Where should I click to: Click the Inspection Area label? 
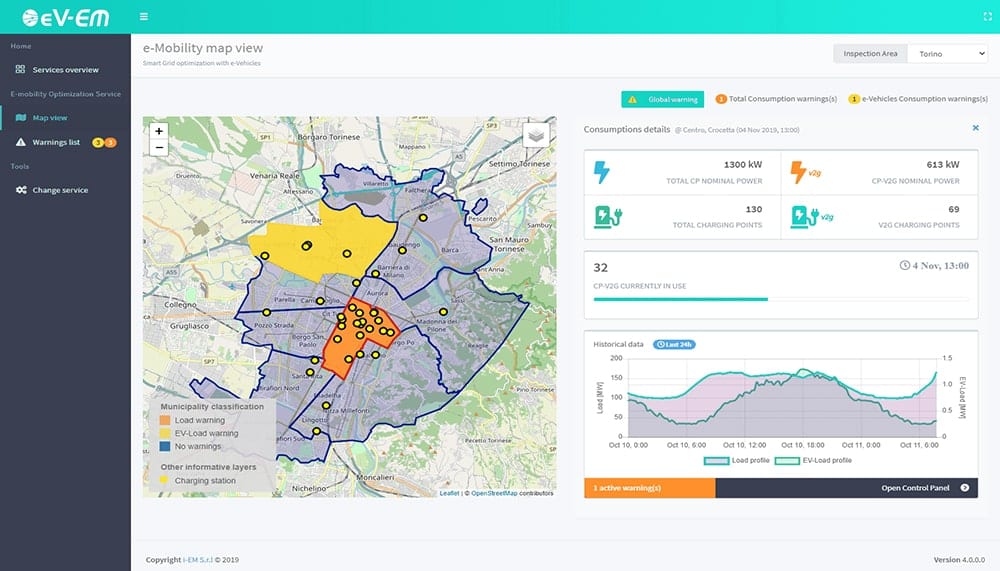pyautogui.click(x=871, y=54)
